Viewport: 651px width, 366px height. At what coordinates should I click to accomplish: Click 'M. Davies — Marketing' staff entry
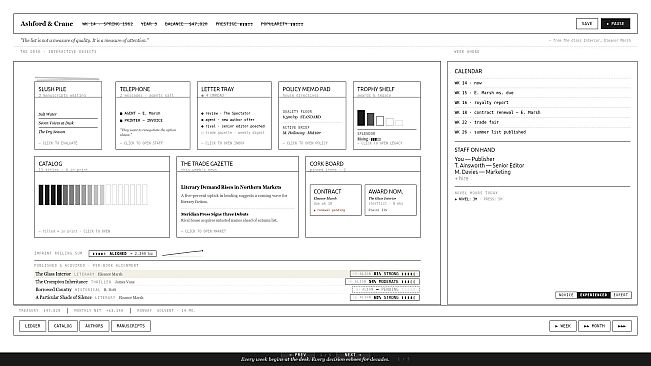point(482,172)
